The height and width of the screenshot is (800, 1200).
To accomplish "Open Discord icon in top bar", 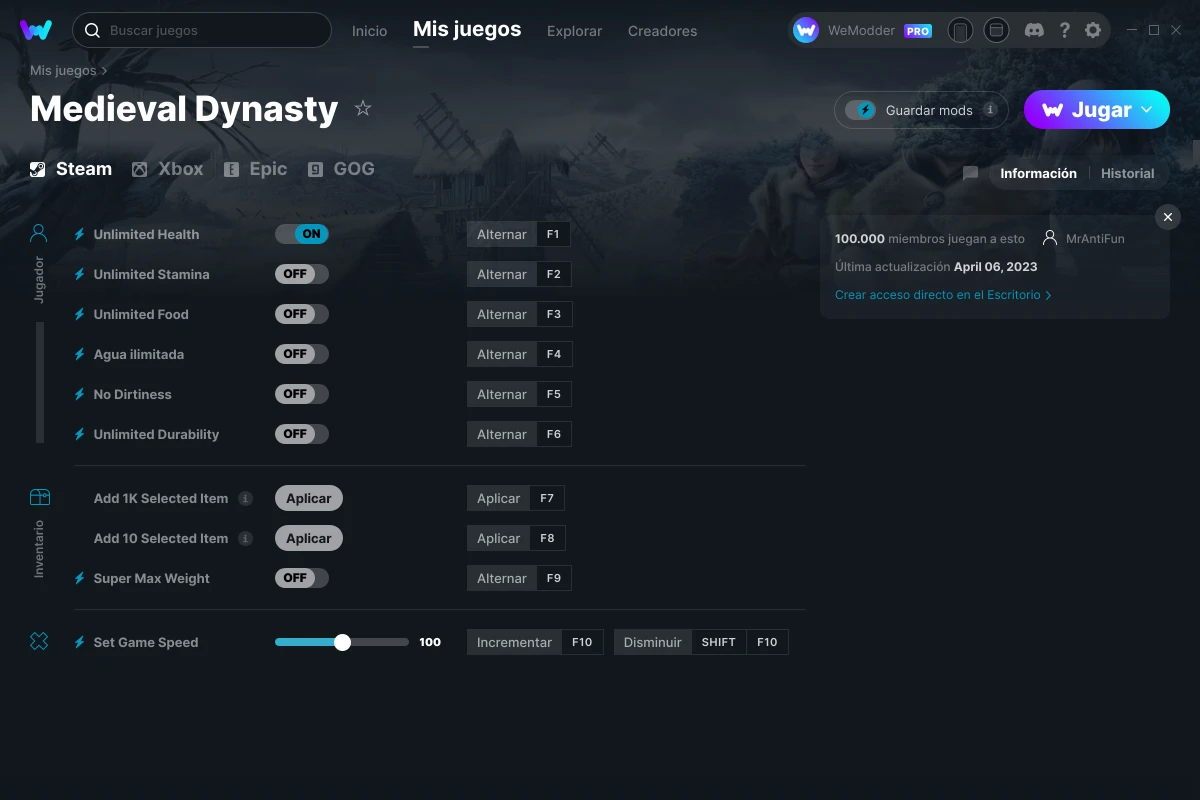I will (1035, 30).
